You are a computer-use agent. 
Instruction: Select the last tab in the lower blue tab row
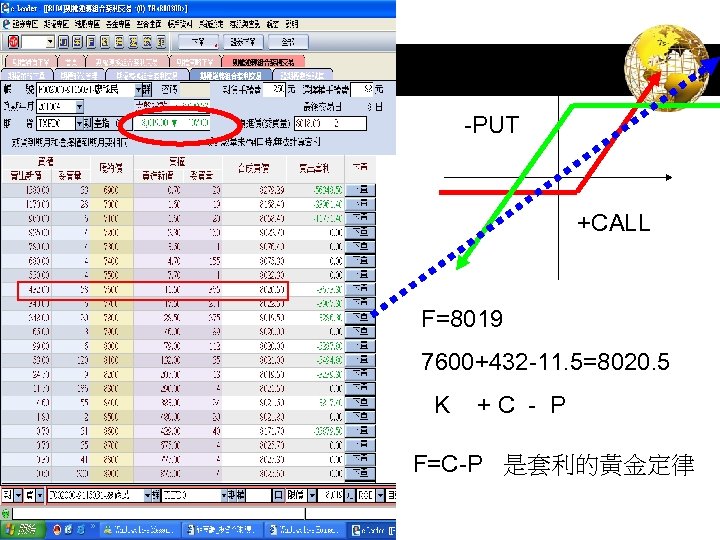pyautogui.click(x=302, y=75)
